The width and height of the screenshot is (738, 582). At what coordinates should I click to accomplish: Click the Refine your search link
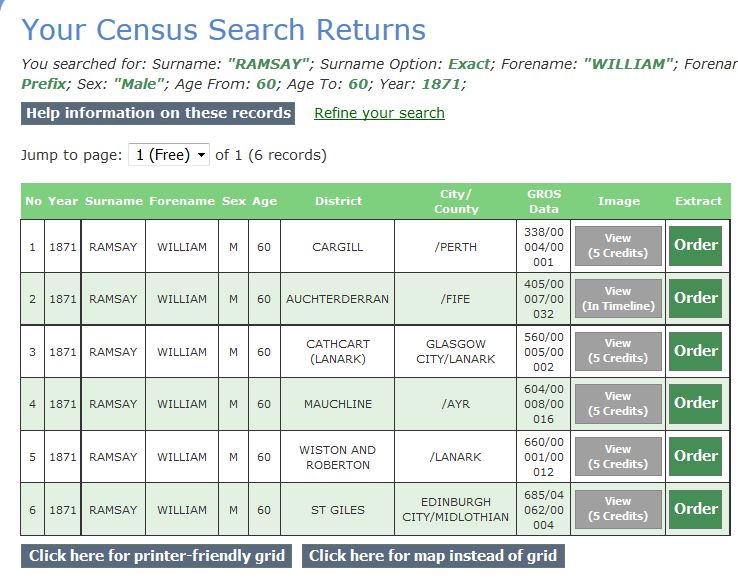(x=379, y=113)
